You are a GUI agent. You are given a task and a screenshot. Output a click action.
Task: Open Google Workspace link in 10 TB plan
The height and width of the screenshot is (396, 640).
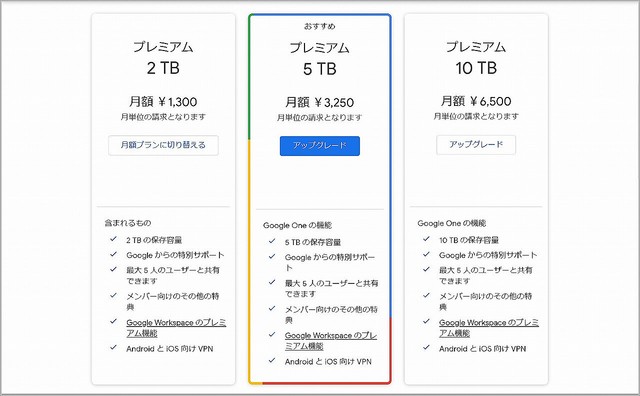(489, 328)
